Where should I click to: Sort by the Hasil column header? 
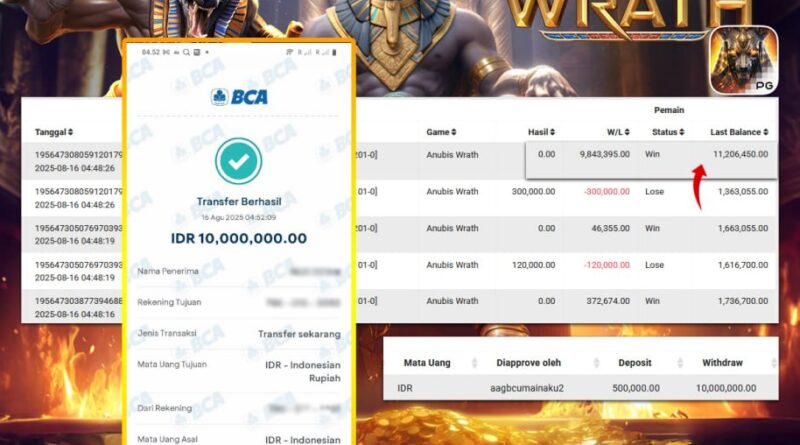[541, 132]
